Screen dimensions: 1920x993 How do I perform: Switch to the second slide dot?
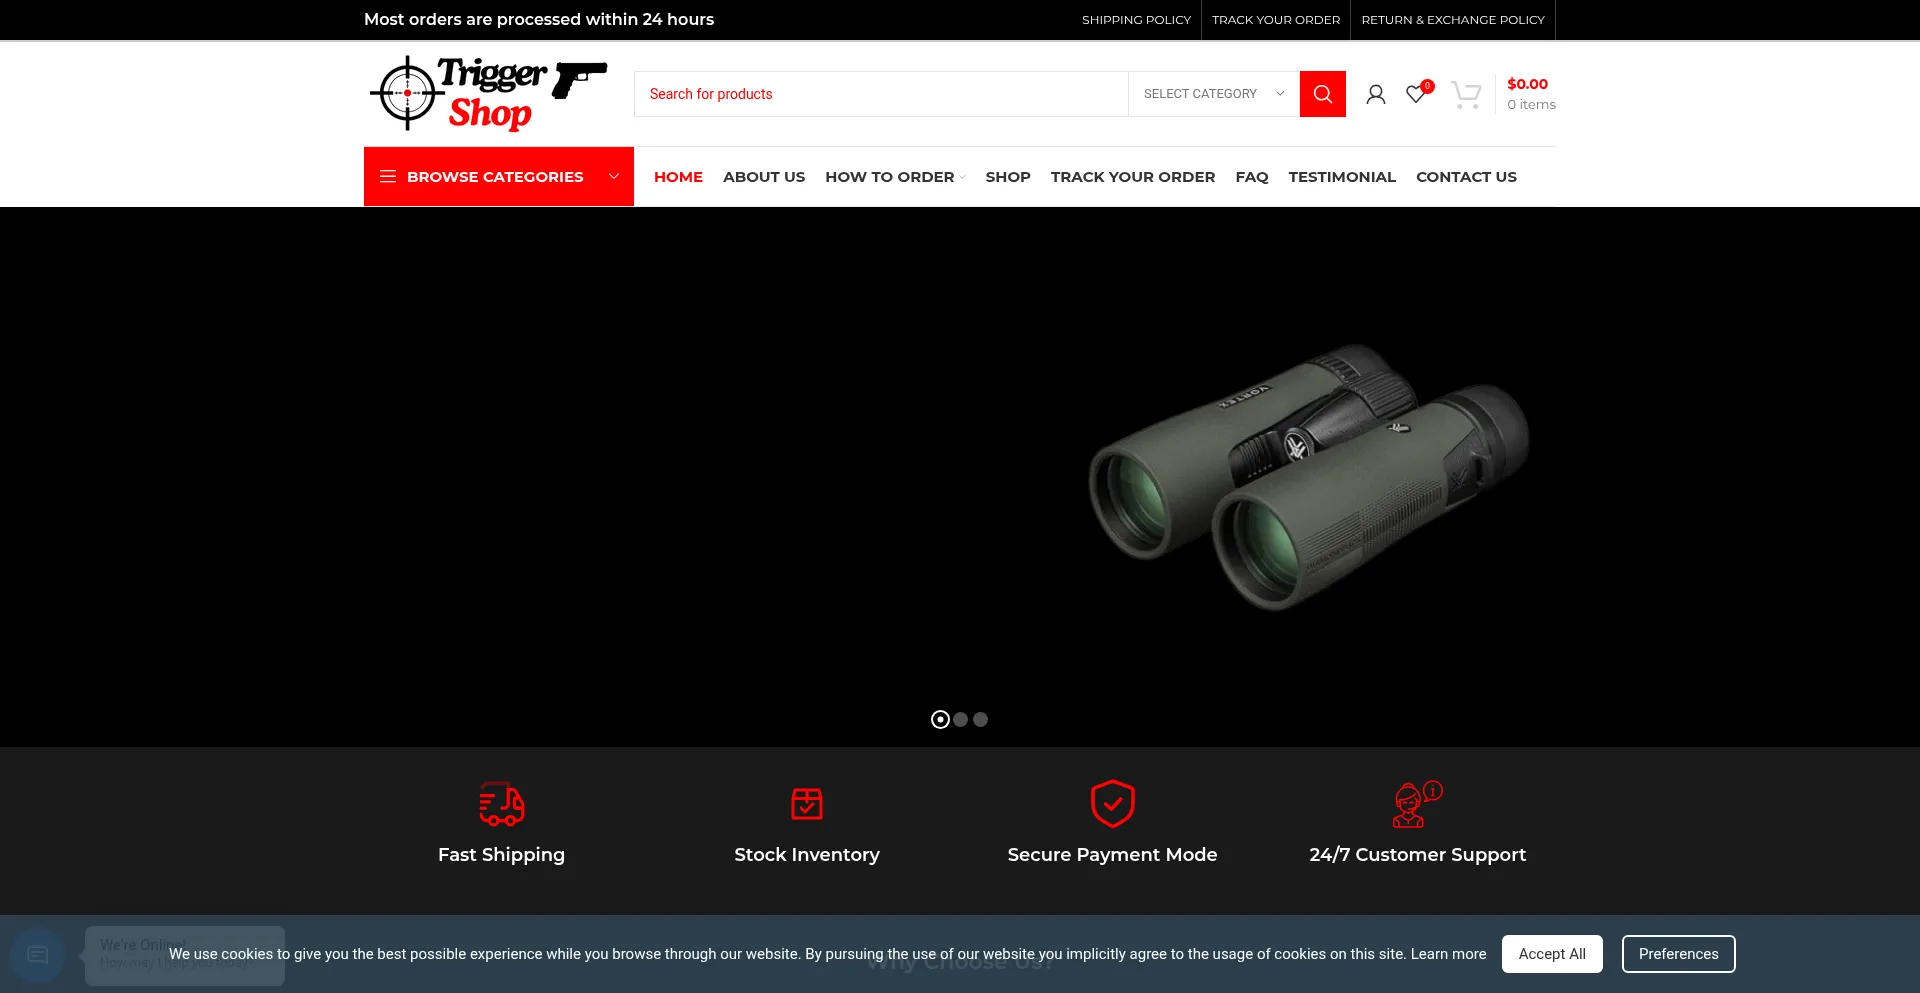[x=961, y=720]
